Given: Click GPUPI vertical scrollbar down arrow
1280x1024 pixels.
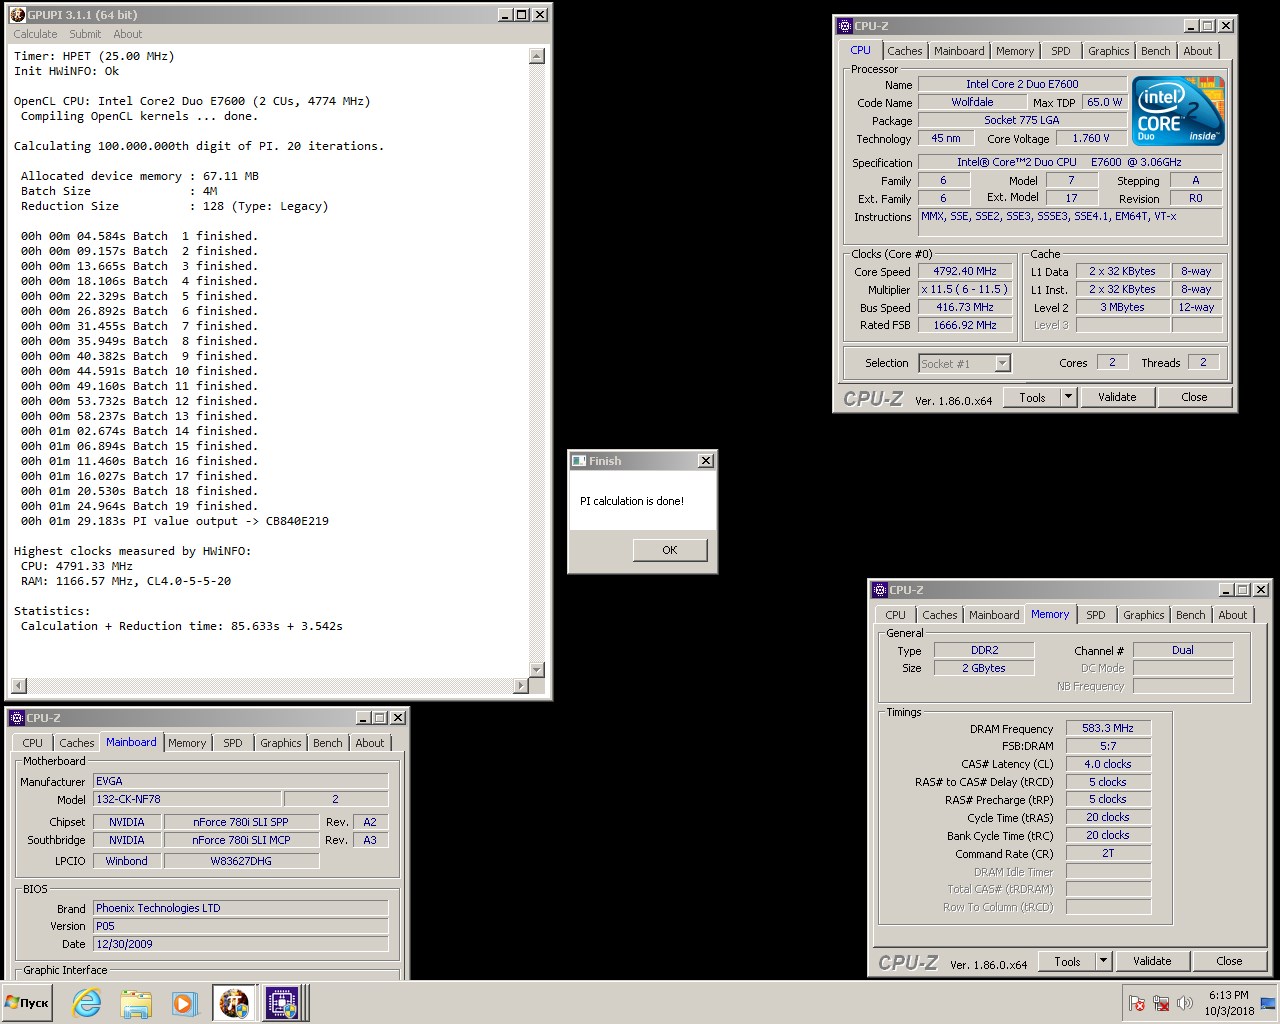Looking at the screenshot, I should click(x=537, y=669).
